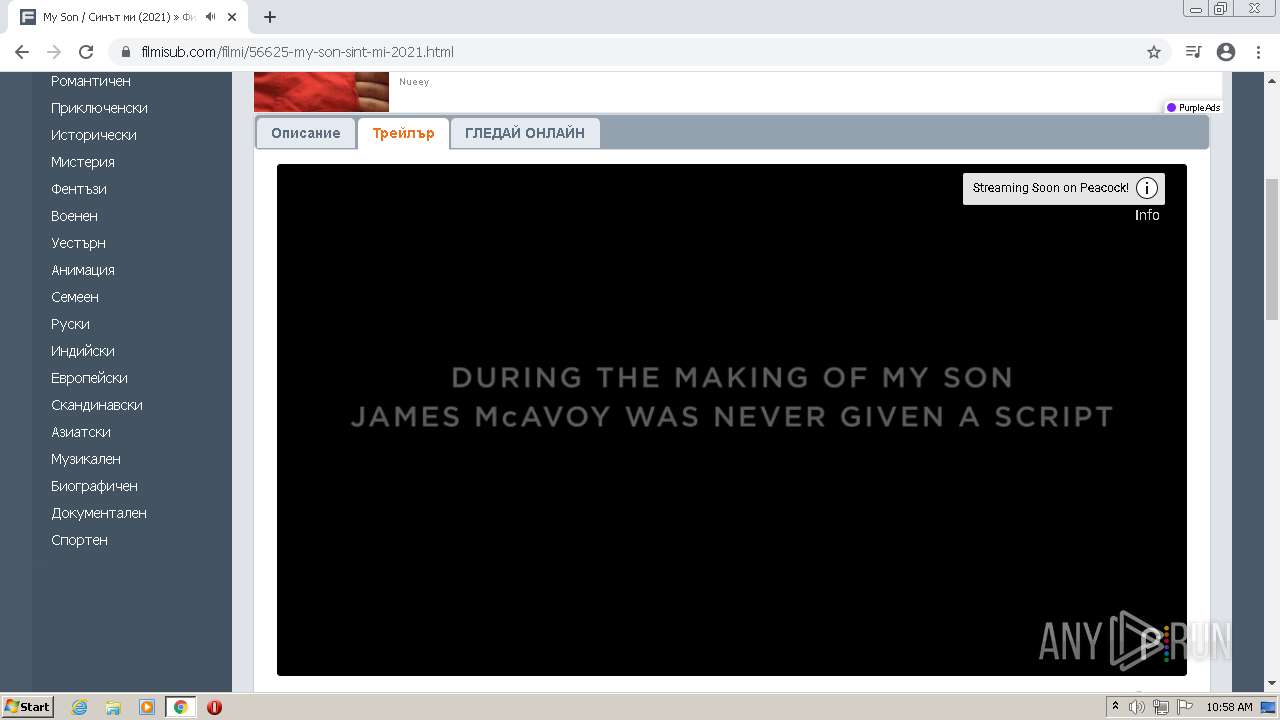Open Opera browser taskbar icon

point(214,707)
